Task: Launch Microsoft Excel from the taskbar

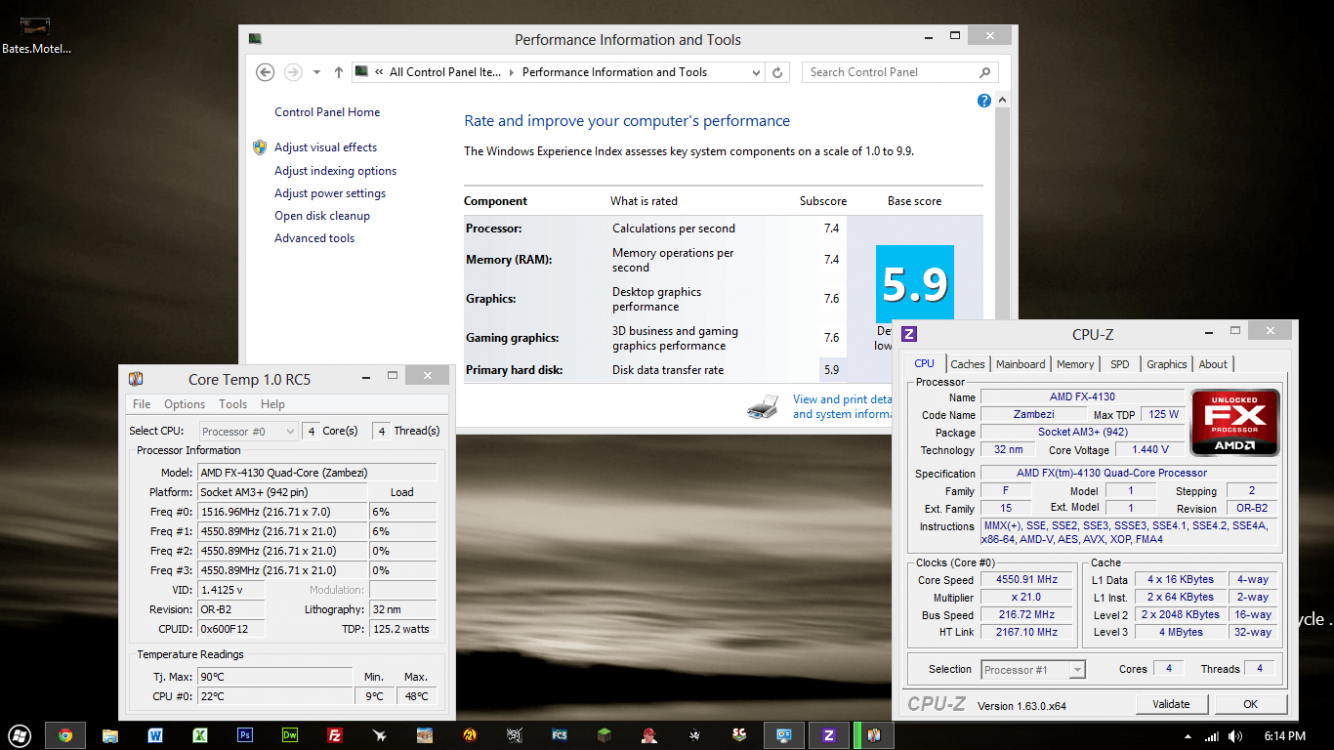Action: click(200, 735)
